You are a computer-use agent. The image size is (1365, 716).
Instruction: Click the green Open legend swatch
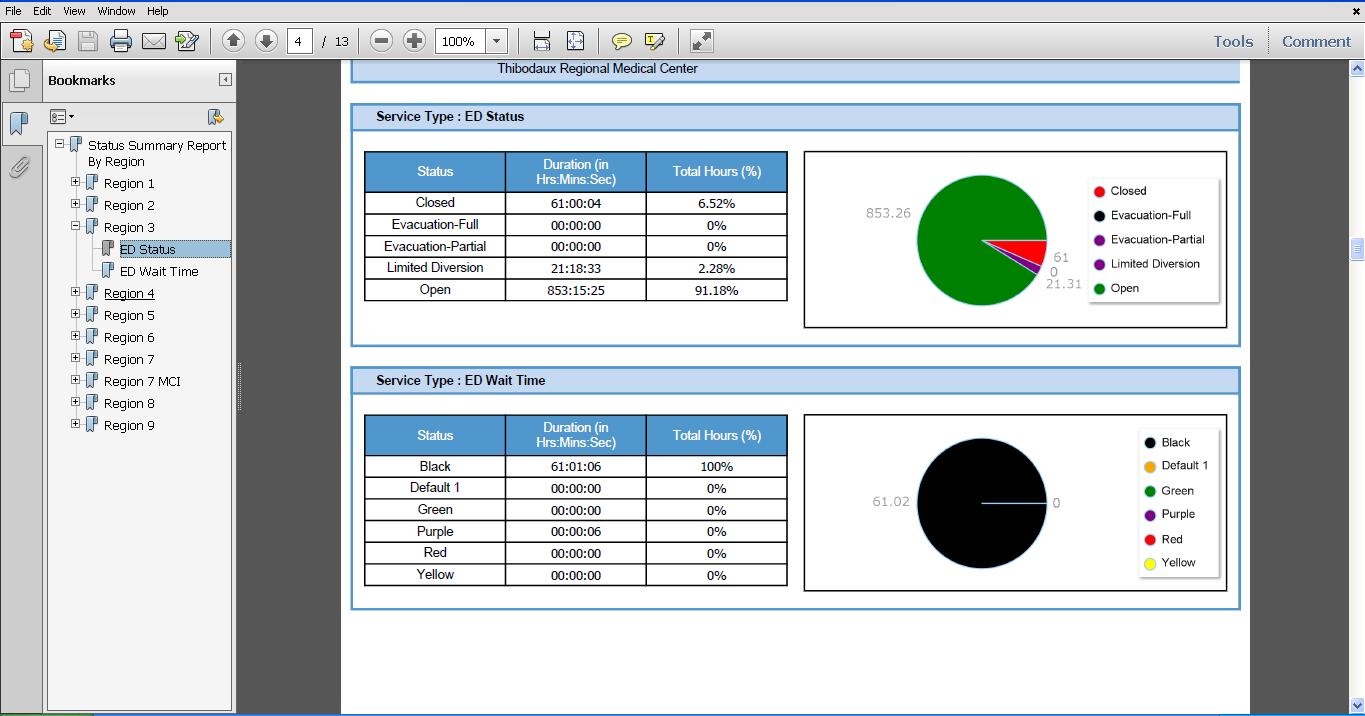[1099, 288]
